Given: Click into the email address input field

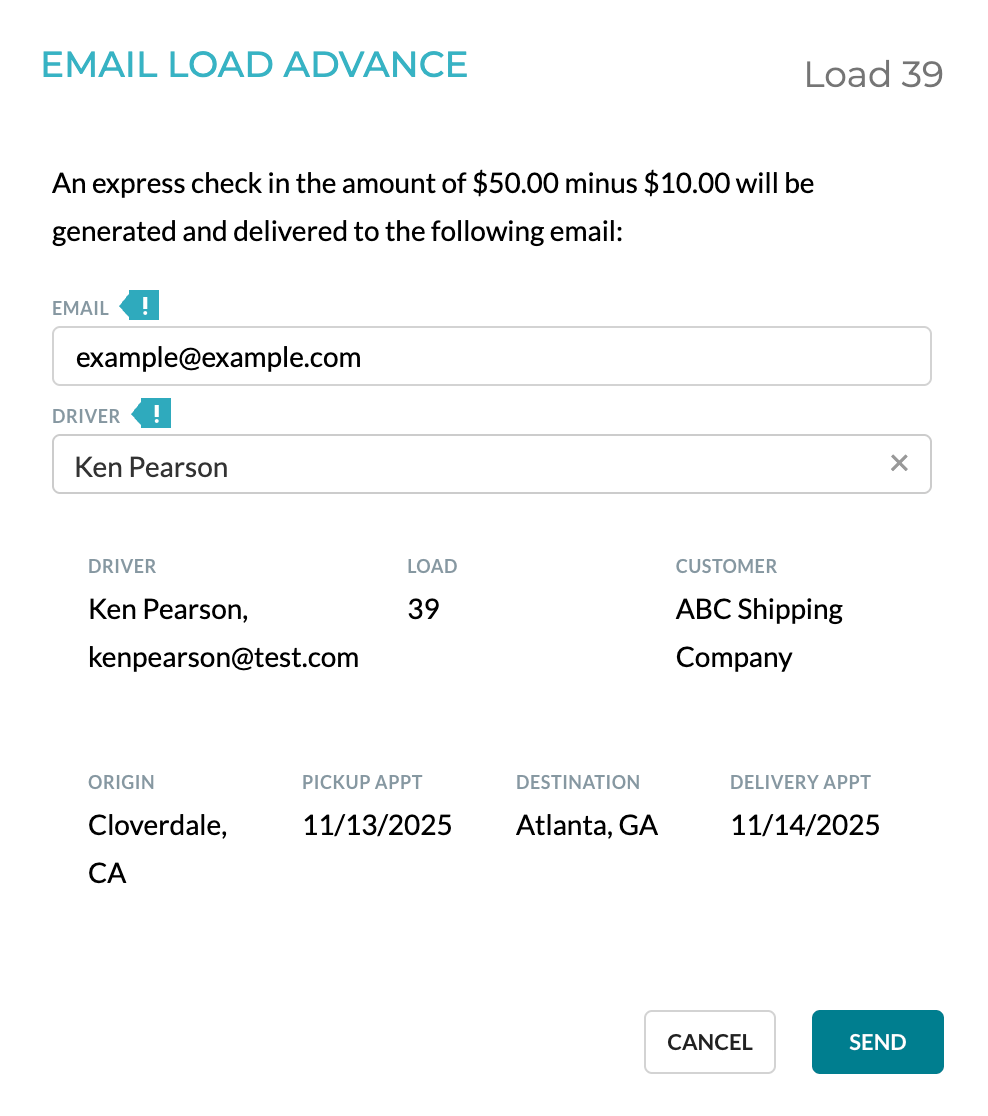Looking at the screenshot, I should coord(492,357).
